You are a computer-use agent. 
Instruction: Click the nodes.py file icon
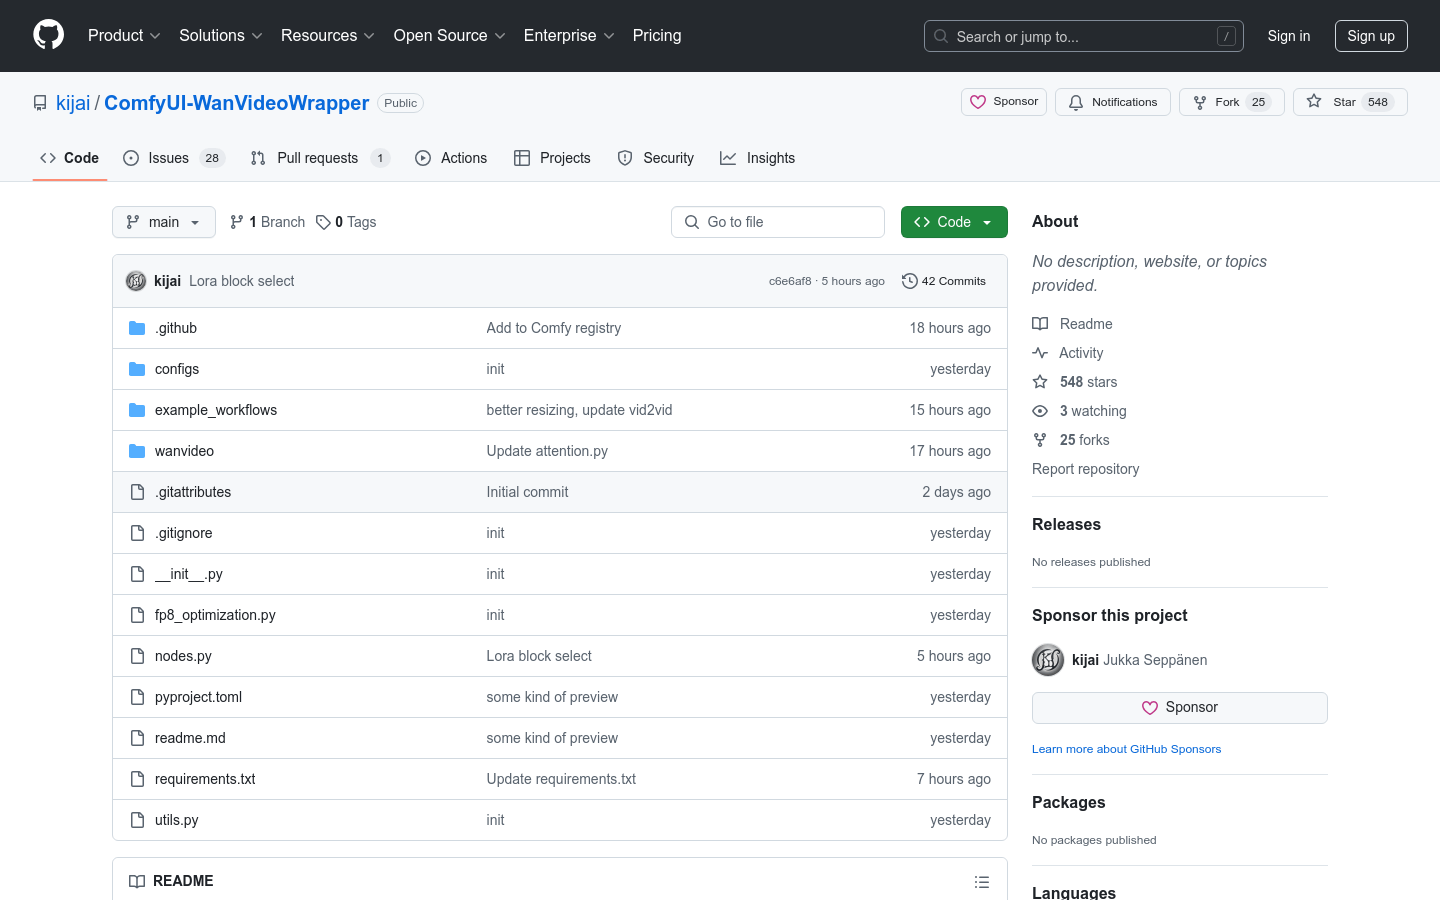pos(137,656)
